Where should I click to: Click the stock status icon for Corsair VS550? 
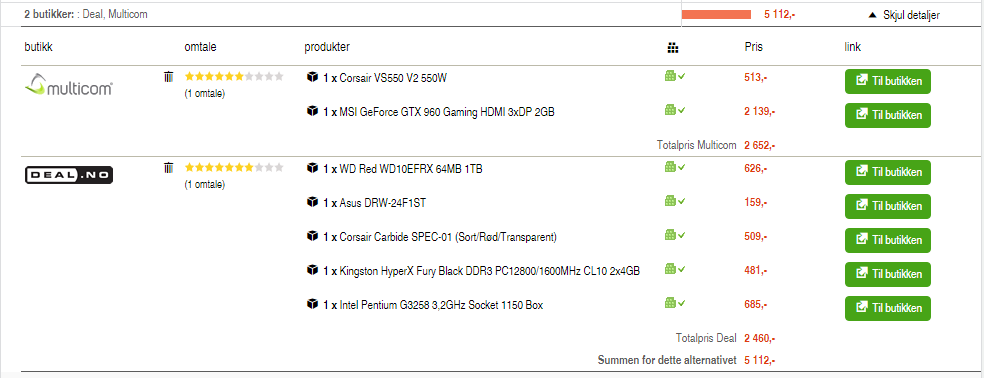(x=675, y=76)
